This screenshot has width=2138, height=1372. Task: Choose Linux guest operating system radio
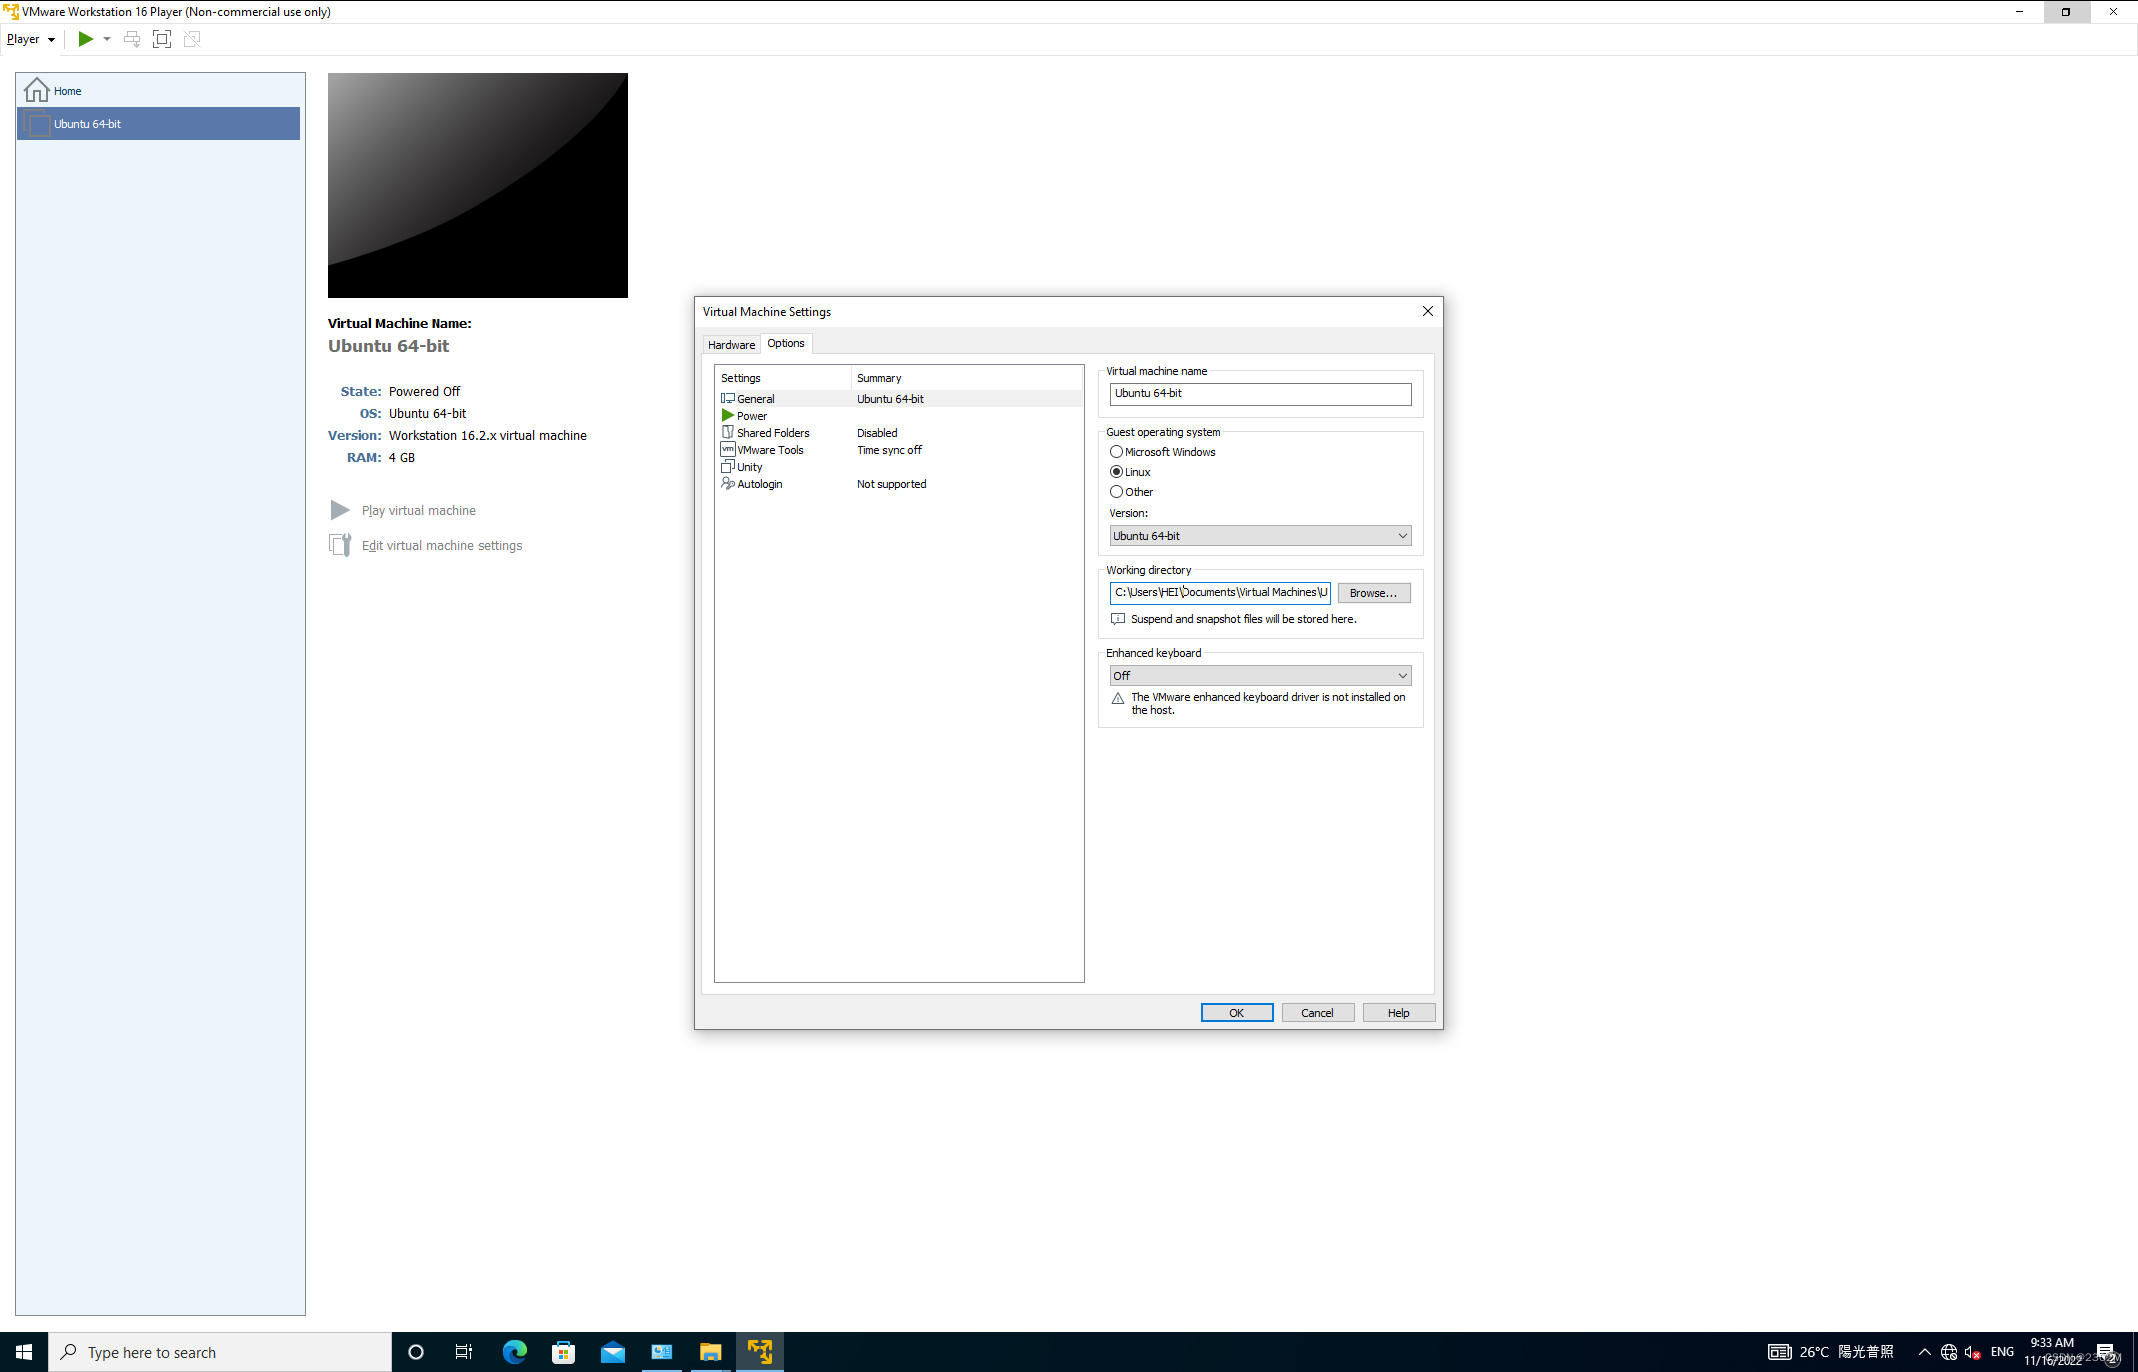tap(1116, 472)
